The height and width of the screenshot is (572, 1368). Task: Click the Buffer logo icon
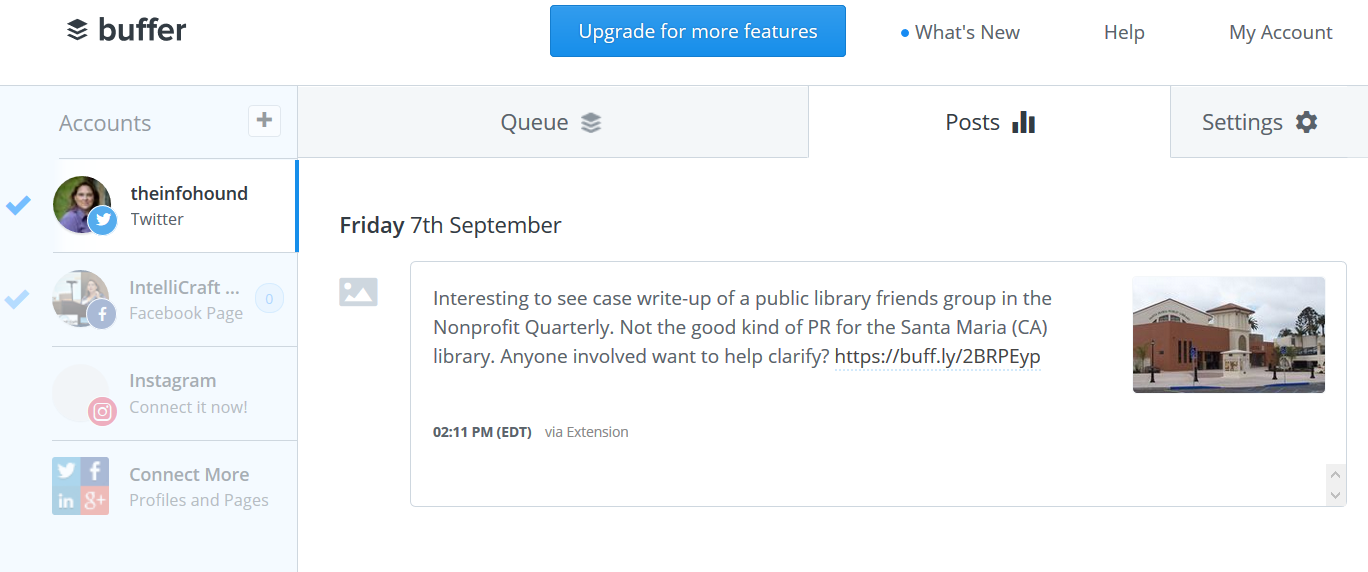tap(77, 31)
